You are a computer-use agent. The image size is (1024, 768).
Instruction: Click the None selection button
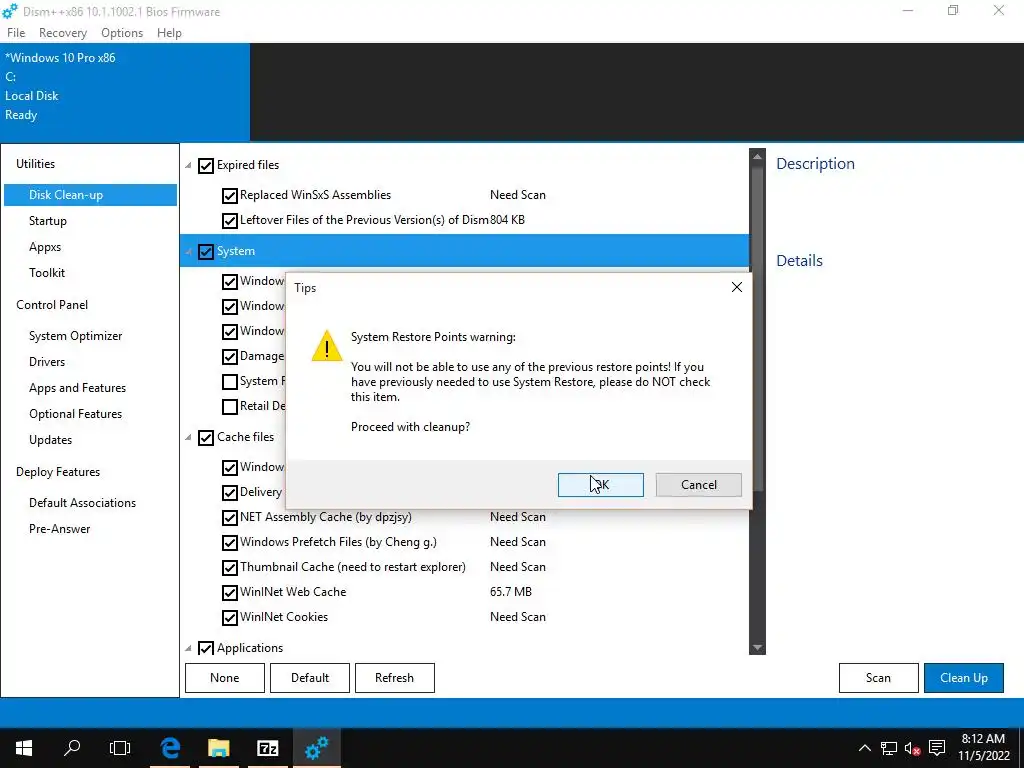[x=225, y=678]
